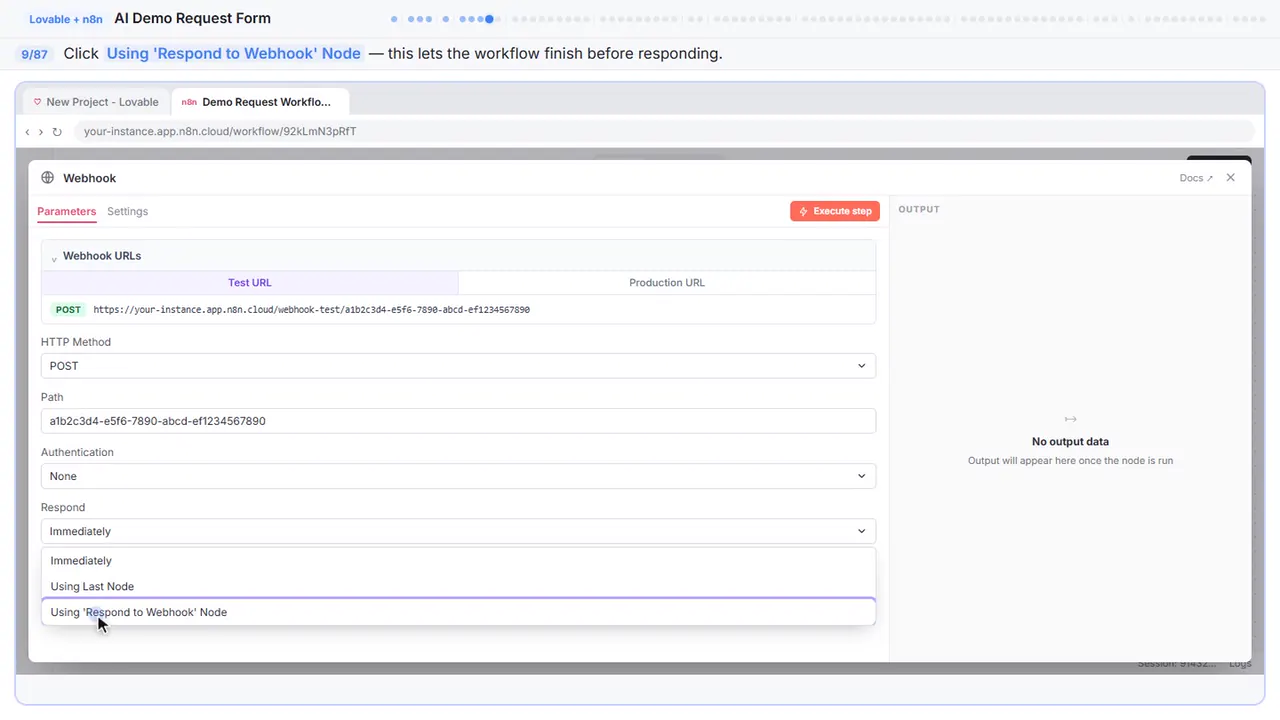Switch to the New Project - Lovable browser tab

95,102
